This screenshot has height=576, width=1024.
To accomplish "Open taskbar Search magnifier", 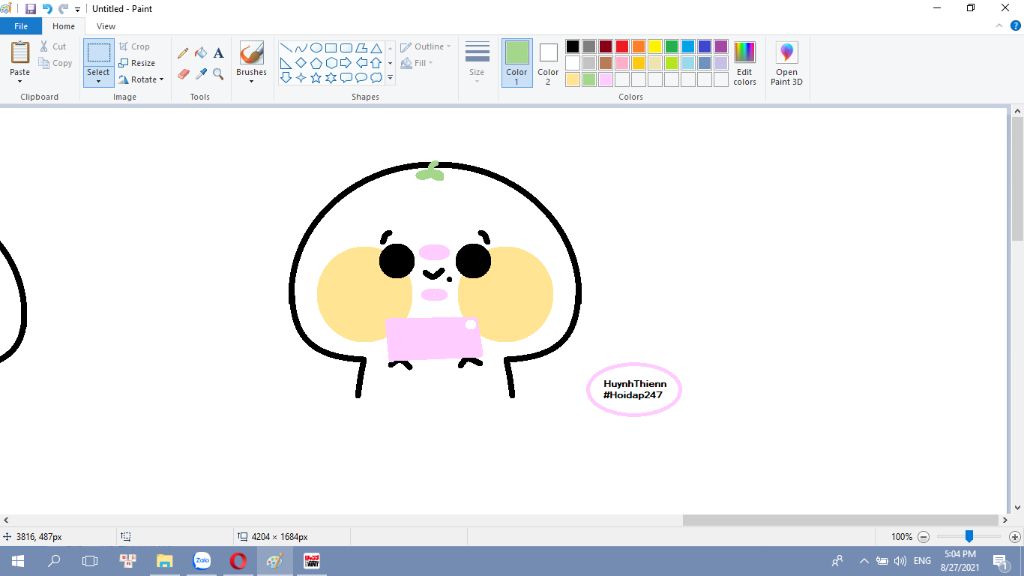I will point(54,561).
